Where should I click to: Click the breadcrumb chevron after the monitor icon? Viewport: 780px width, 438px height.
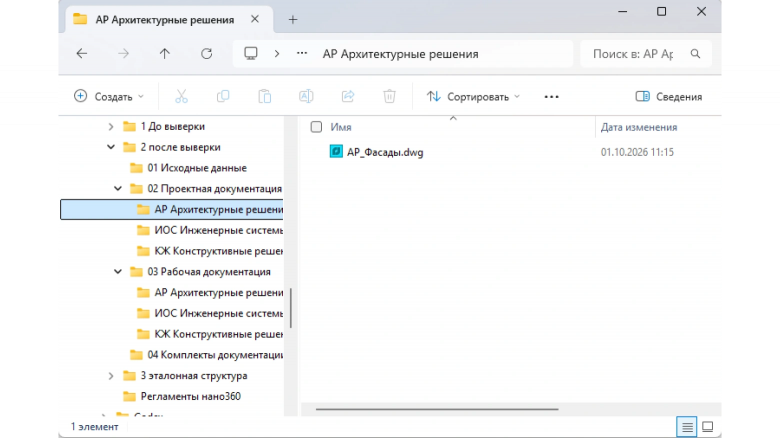(x=277, y=54)
